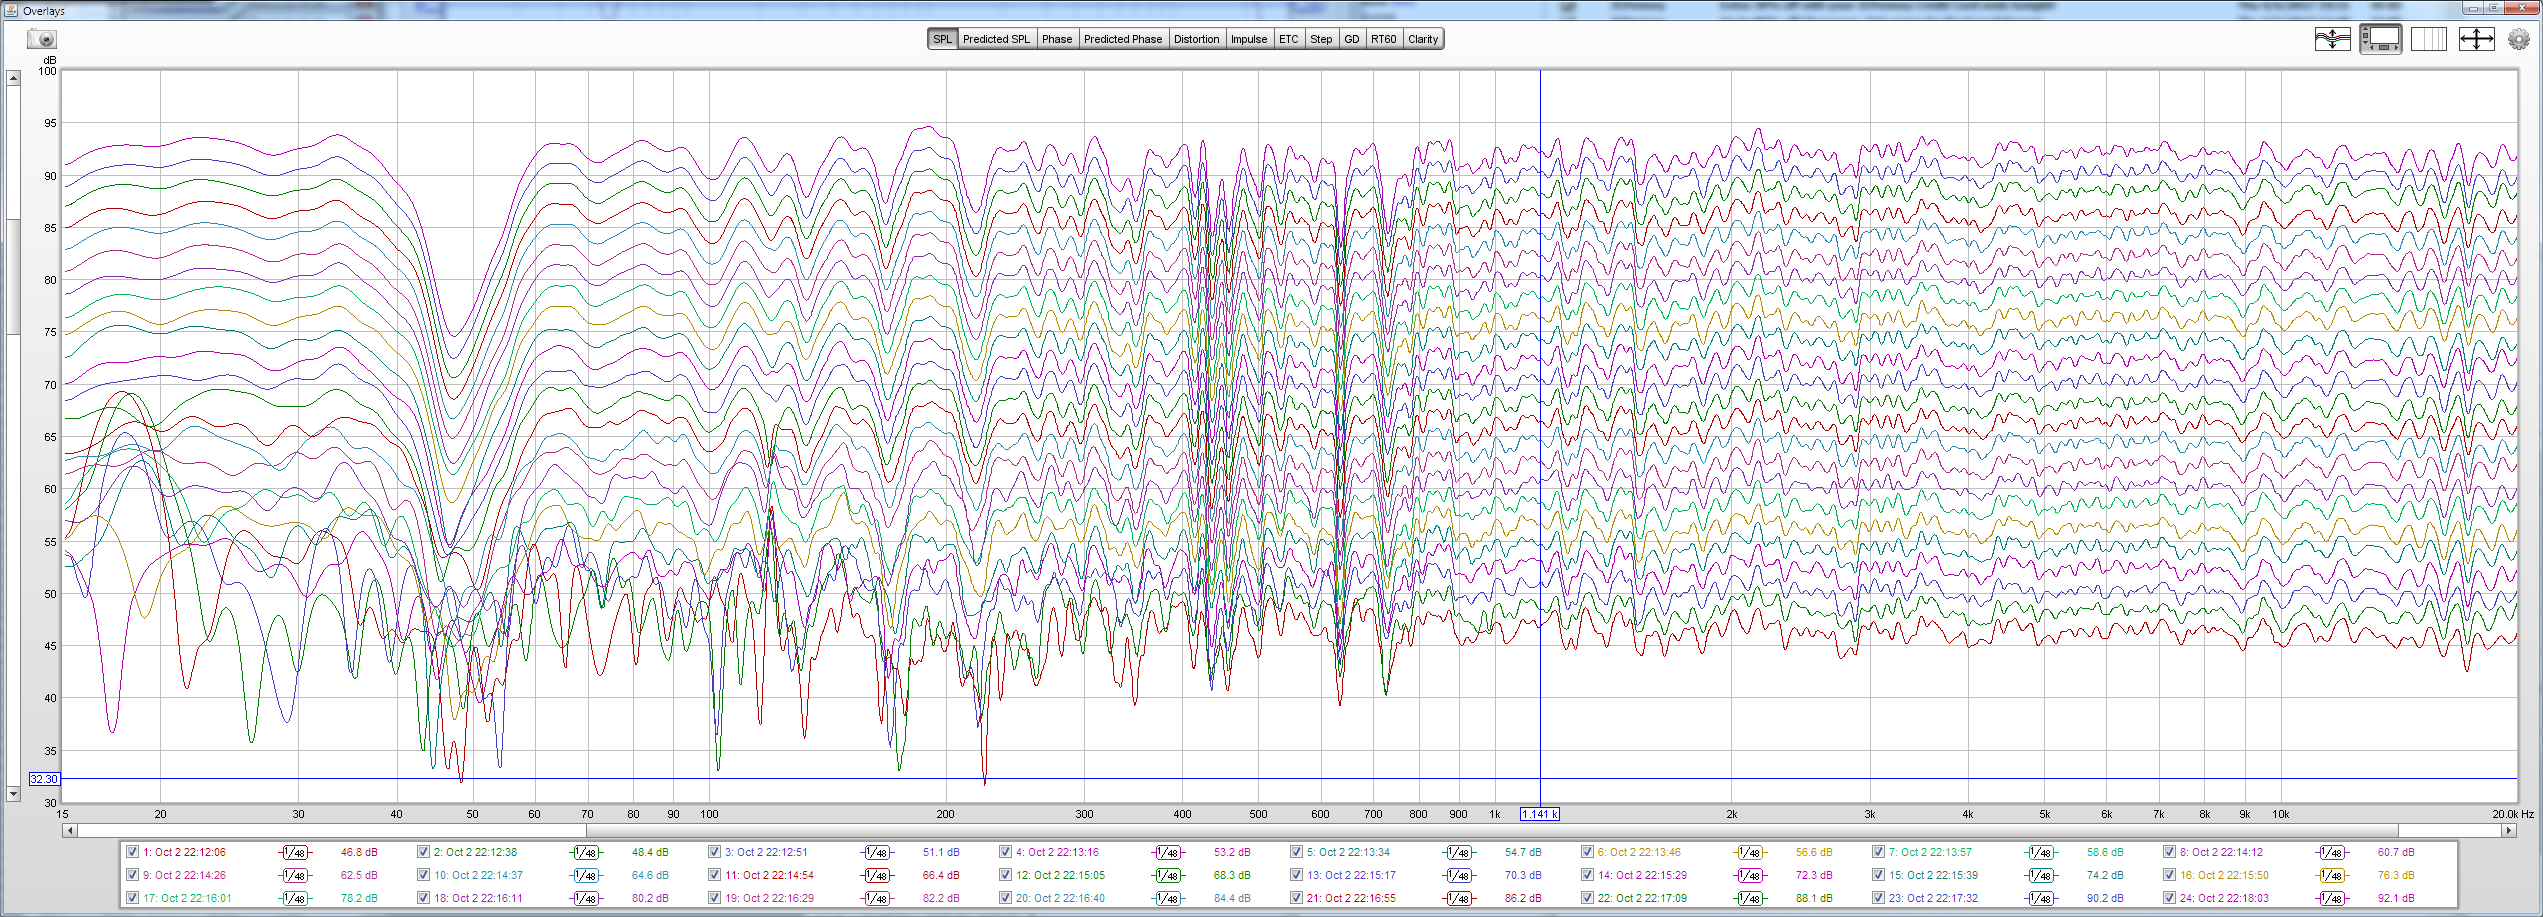Click the 1/48 smoothing icon for trace 19
The width and height of the screenshot is (2543, 917).
click(877, 899)
